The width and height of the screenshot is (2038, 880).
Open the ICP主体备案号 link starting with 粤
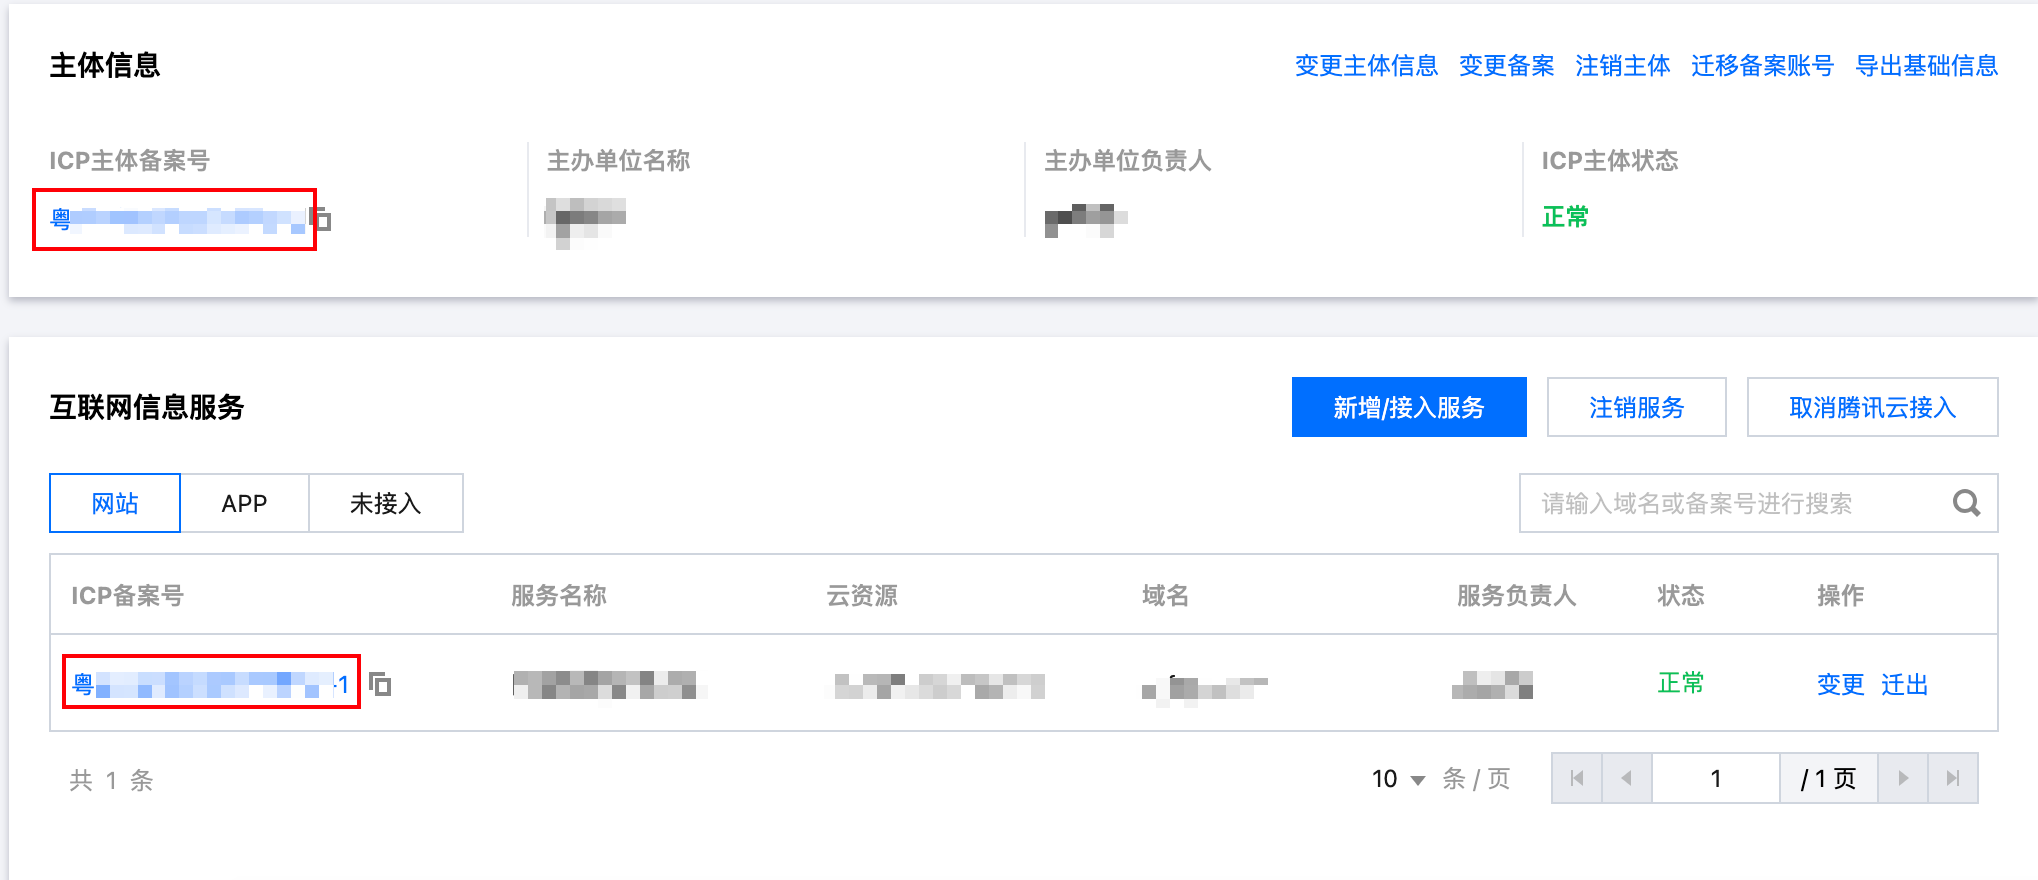(178, 219)
